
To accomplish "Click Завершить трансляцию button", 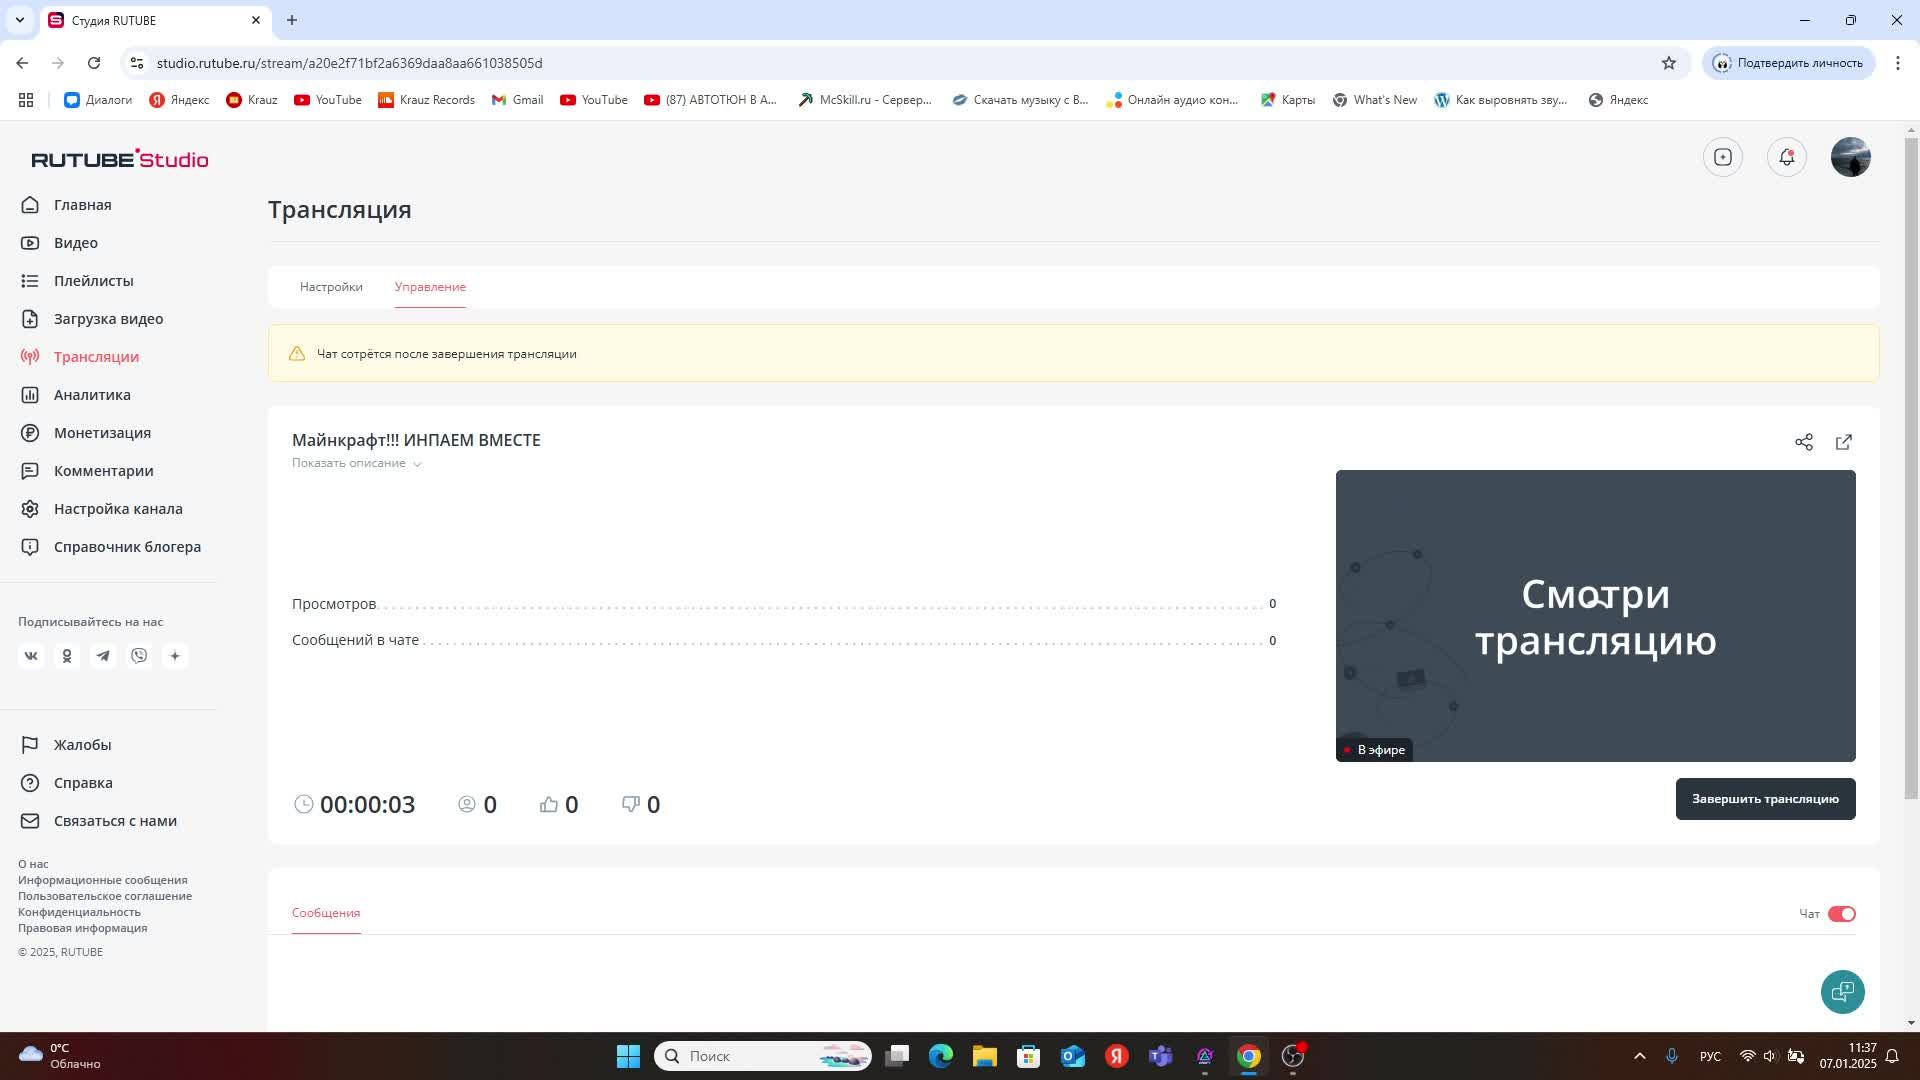I will (1766, 798).
